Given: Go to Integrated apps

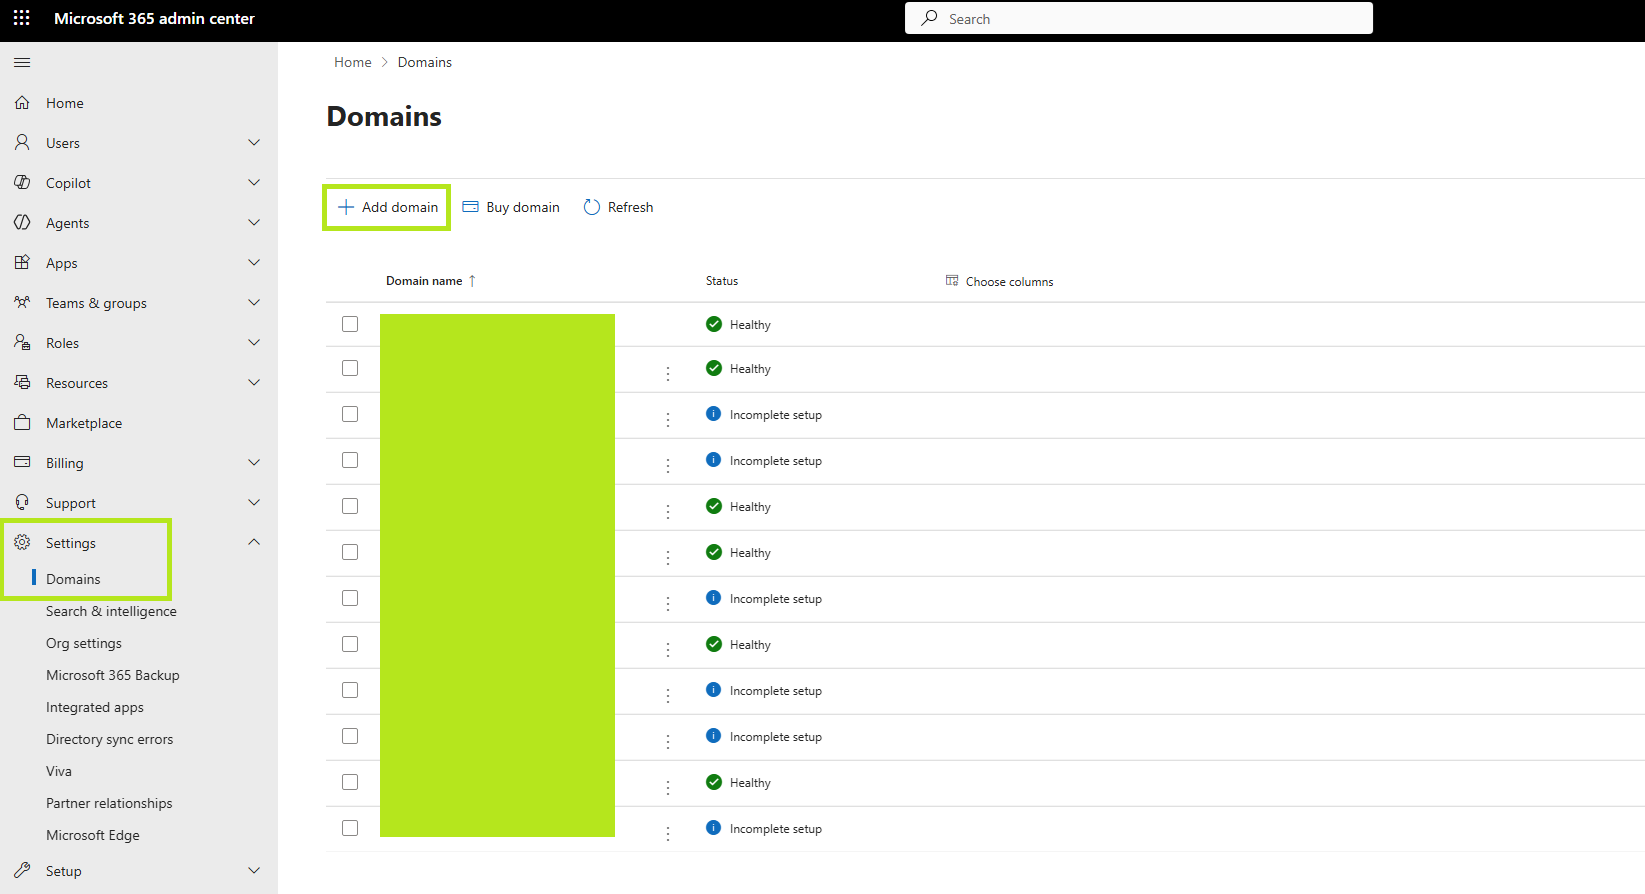Looking at the screenshot, I should (x=95, y=707).
